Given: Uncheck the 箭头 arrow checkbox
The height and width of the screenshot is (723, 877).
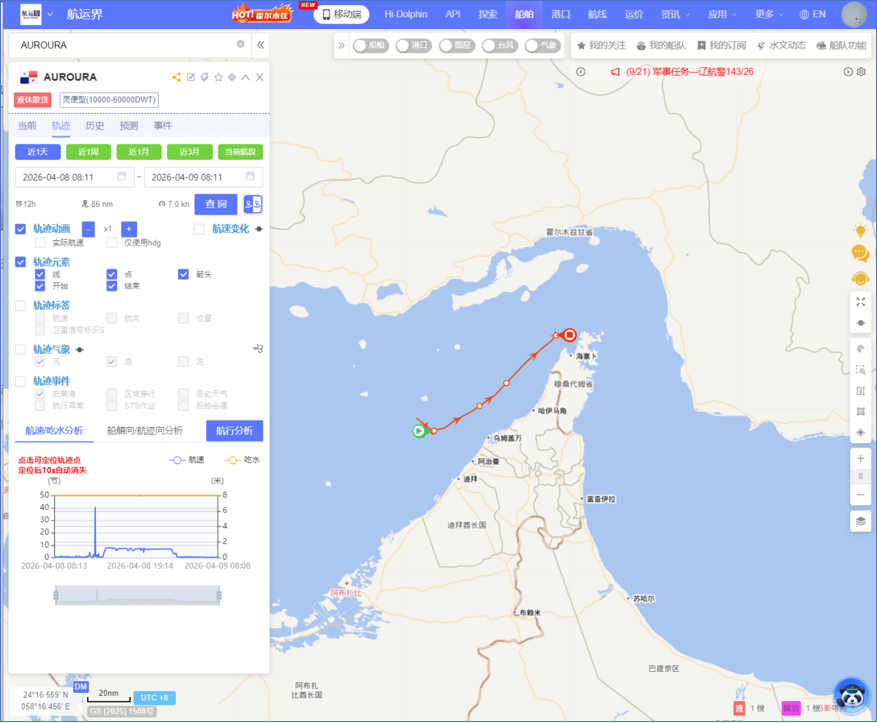Looking at the screenshot, I should pos(184,274).
